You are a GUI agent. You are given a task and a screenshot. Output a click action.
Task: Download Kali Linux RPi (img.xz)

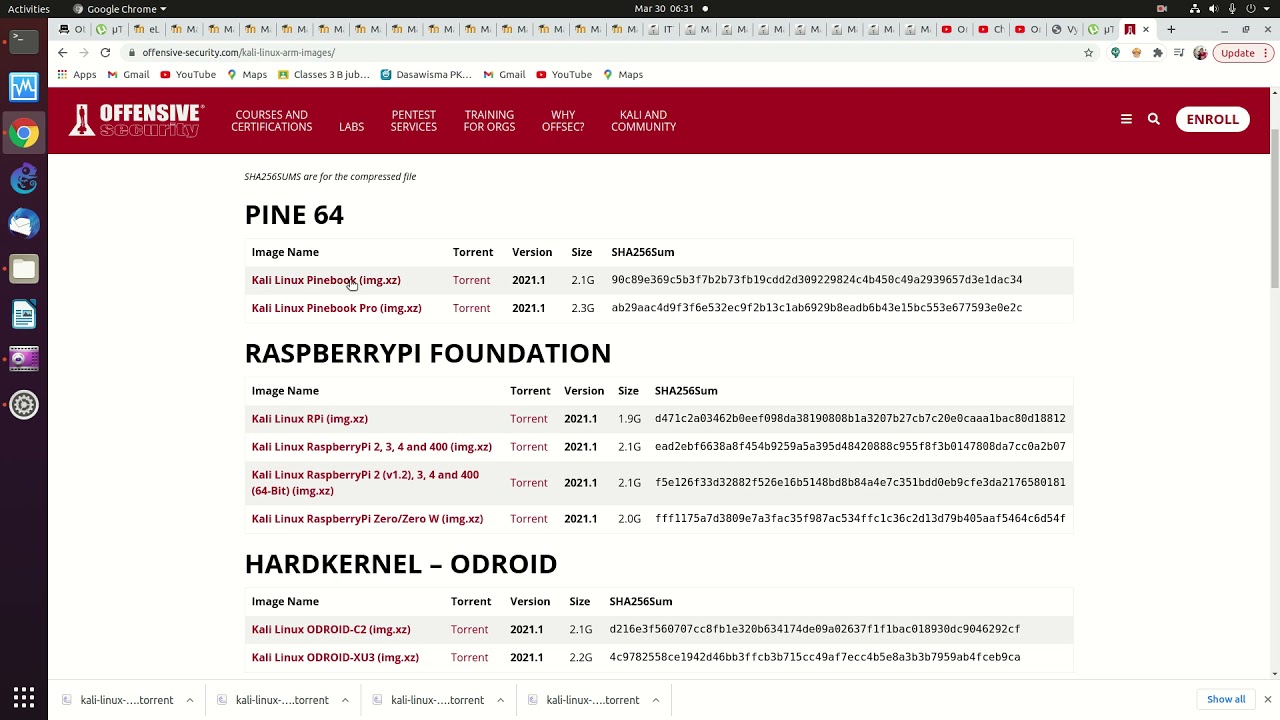pyautogui.click(x=310, y=419)
